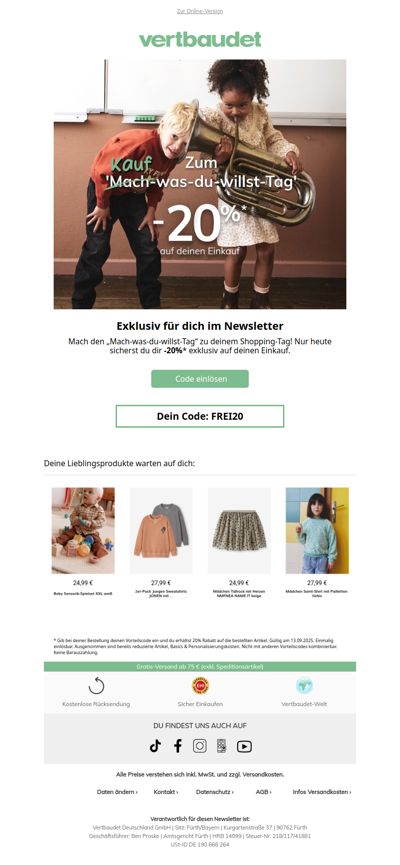Open the TikTok social icon
The image size is (400, 865).
point(155,746)
